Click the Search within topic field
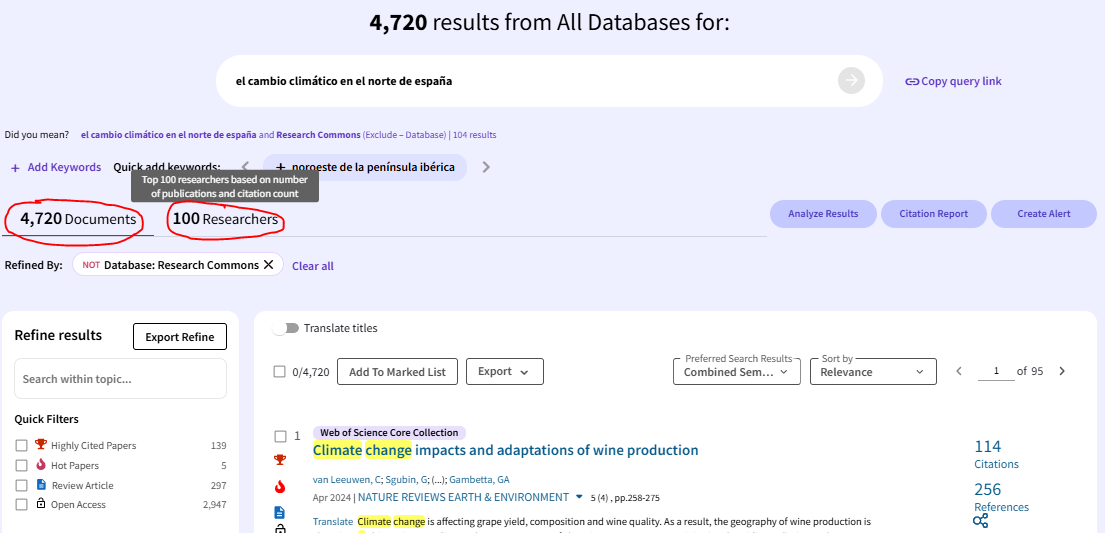This screenshot has height=533, width=1105. pos(120,379)
